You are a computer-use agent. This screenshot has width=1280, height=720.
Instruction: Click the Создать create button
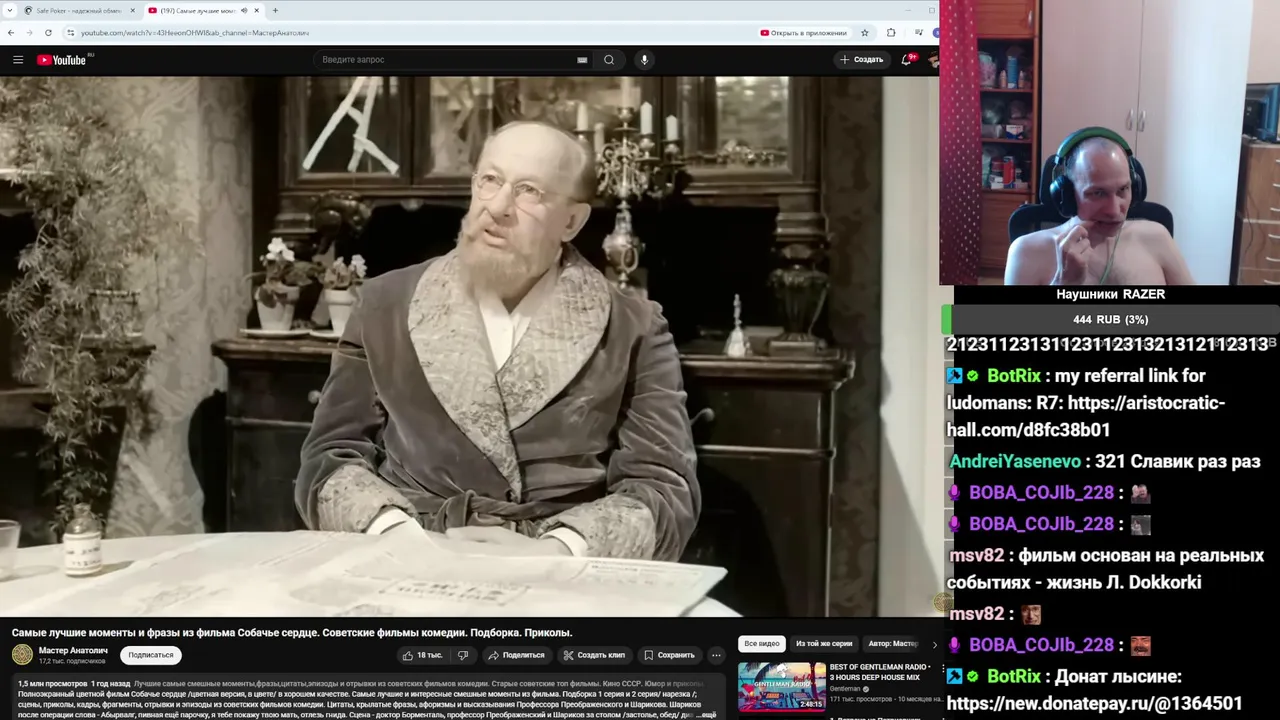pos(862,60)
